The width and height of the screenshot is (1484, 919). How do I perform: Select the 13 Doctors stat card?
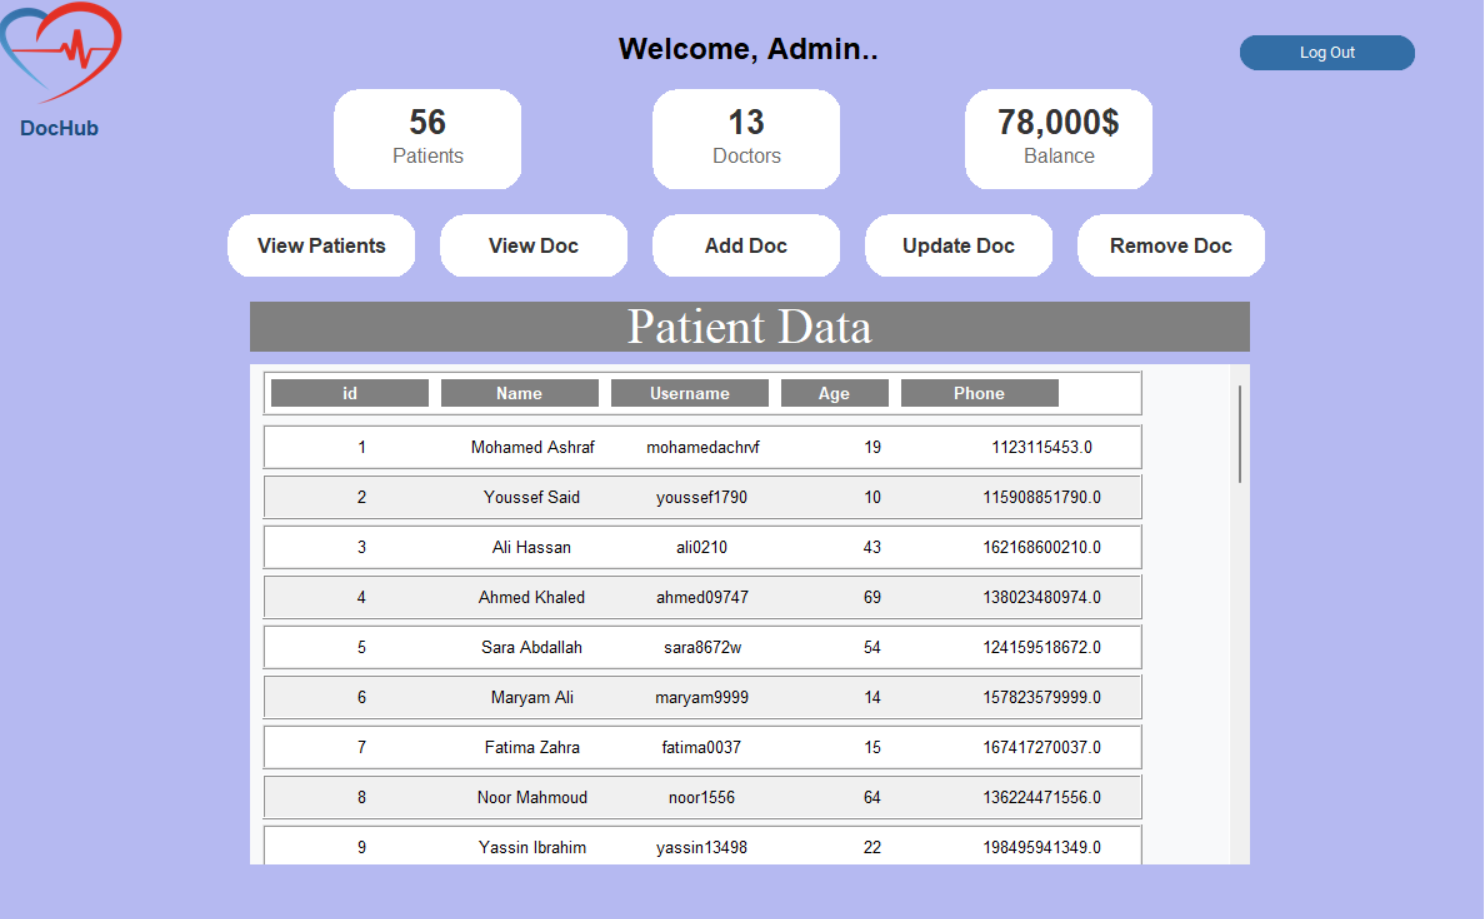click(x=746, y=139)
